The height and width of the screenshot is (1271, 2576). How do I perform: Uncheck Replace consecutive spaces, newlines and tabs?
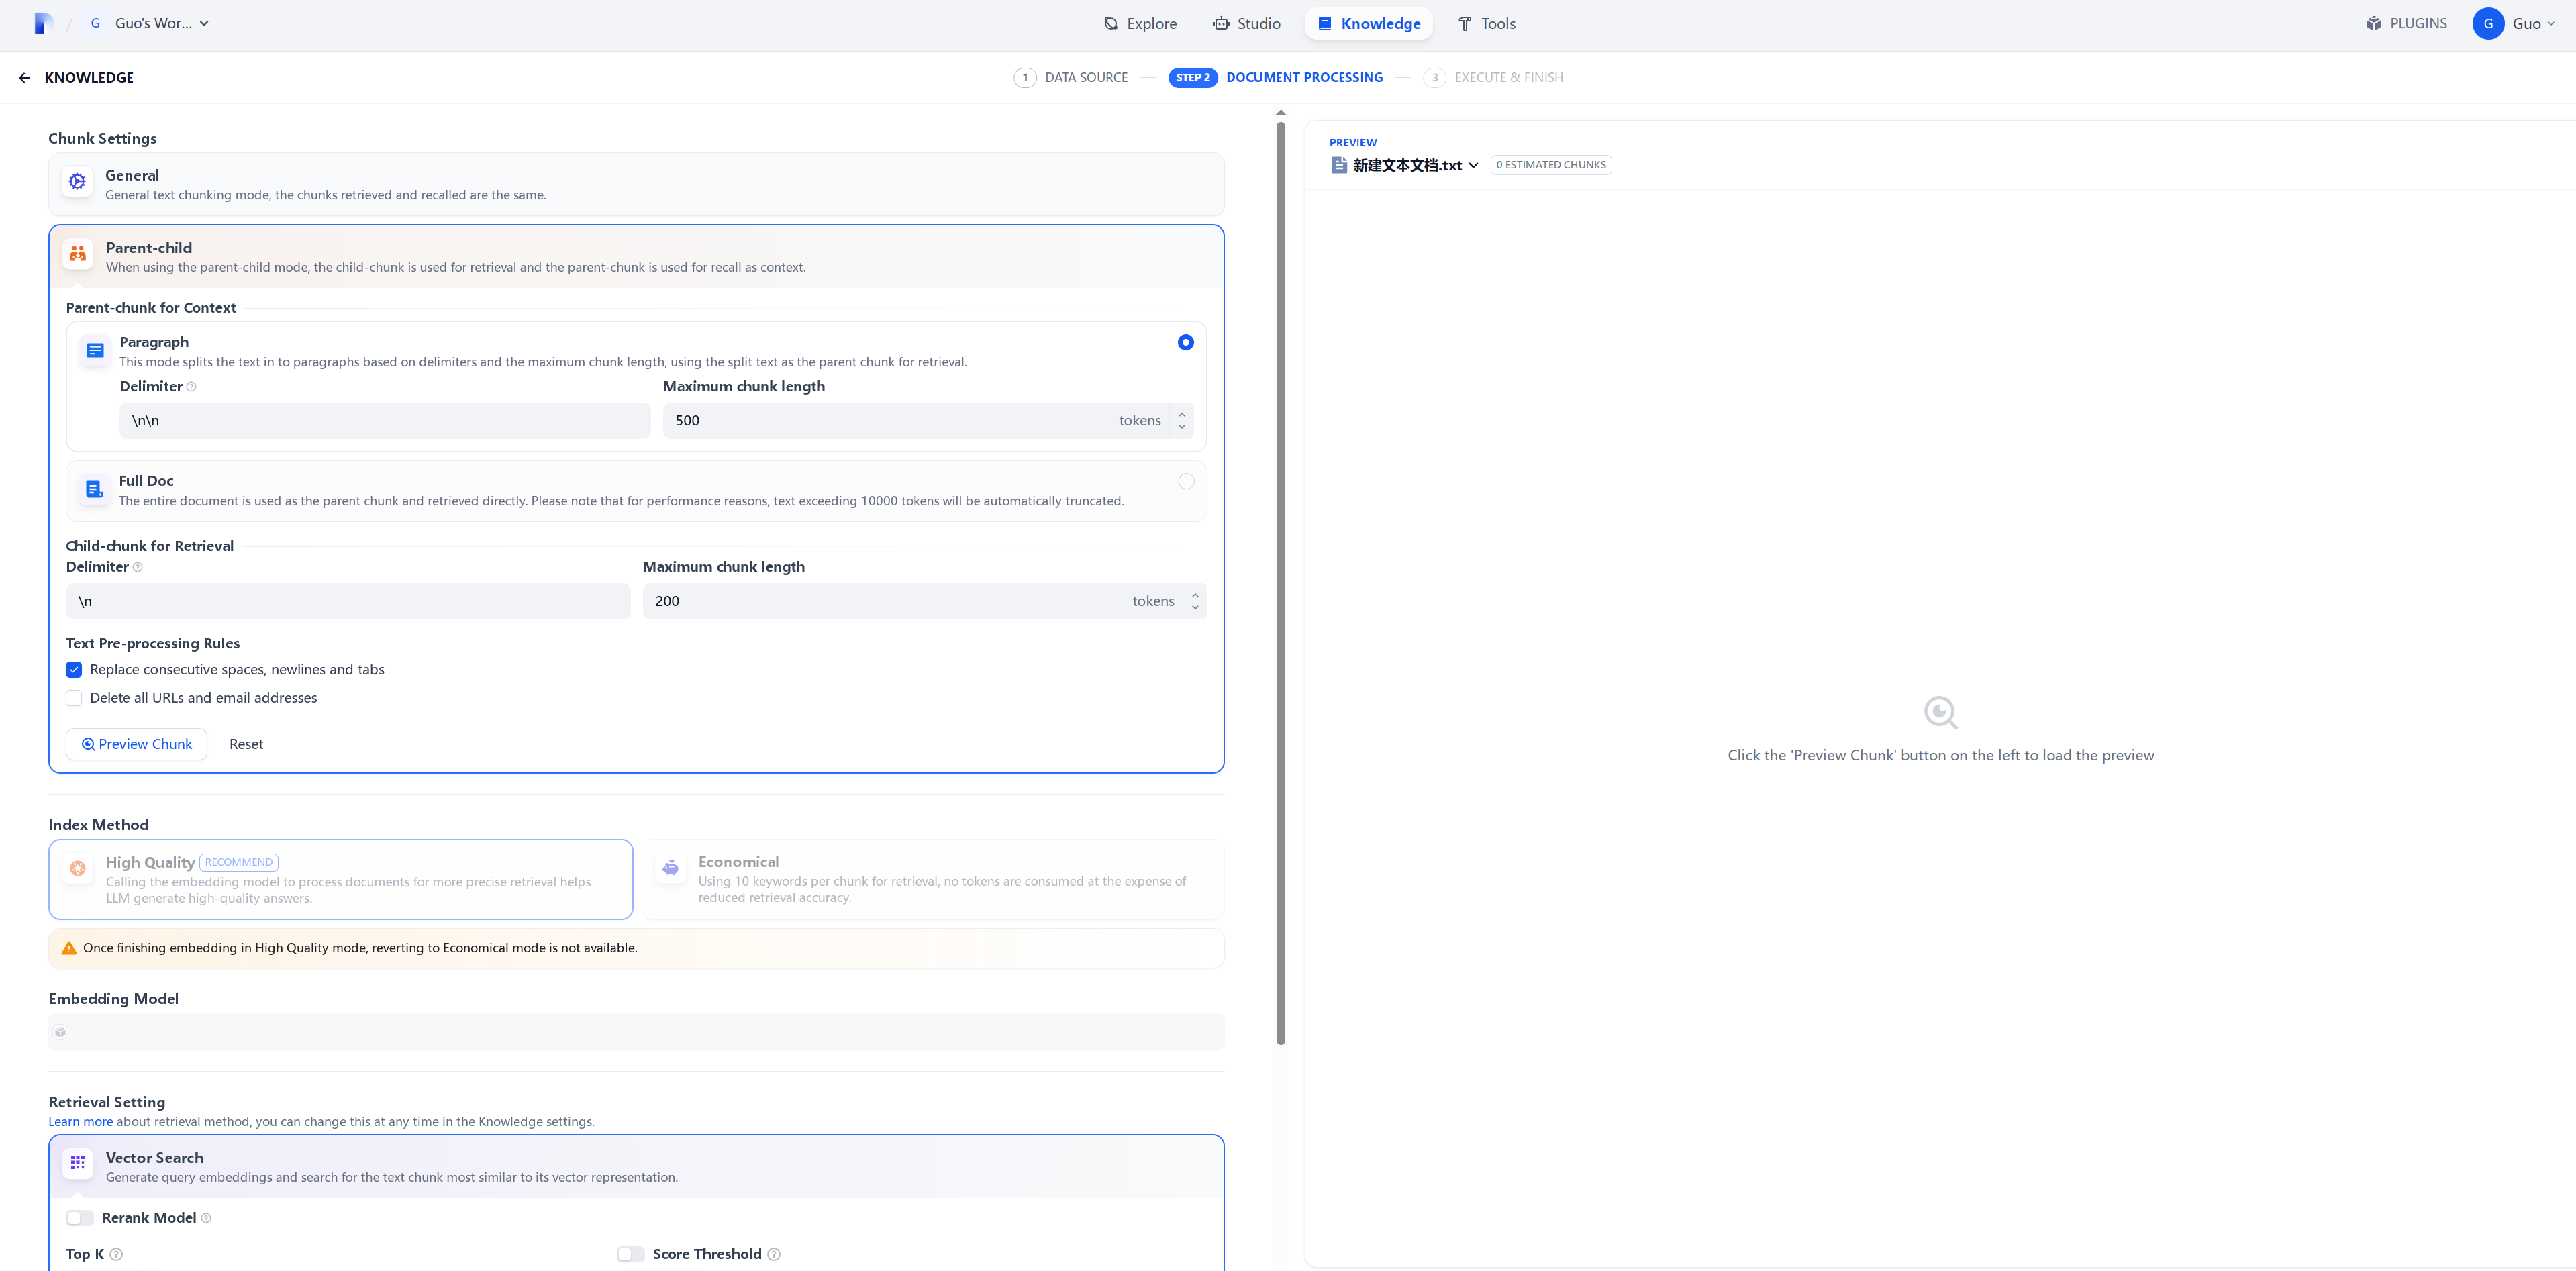tap(74, 670)
